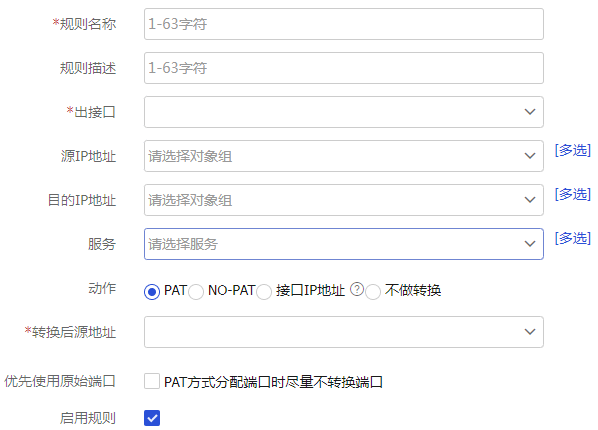Click the 源IP地址 chevron arrow
Screen dimensions: 598x430
tap(530, 156)
